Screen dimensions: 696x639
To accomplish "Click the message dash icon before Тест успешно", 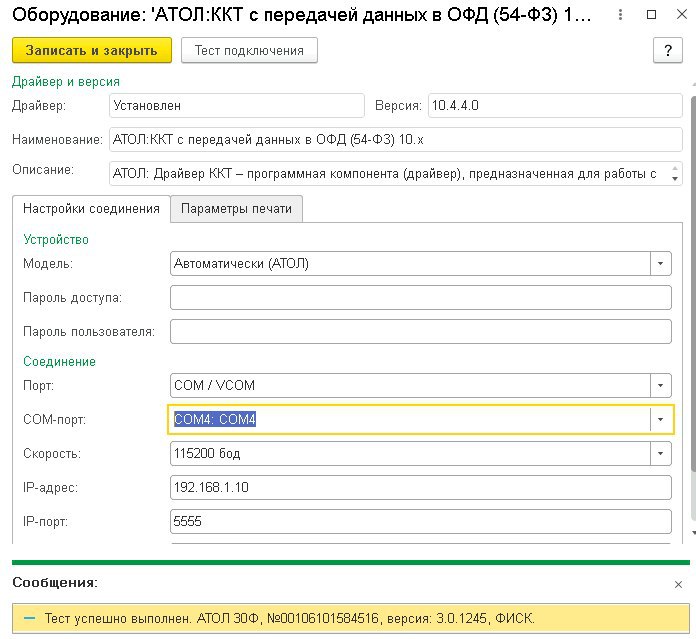I will (29, 618).
